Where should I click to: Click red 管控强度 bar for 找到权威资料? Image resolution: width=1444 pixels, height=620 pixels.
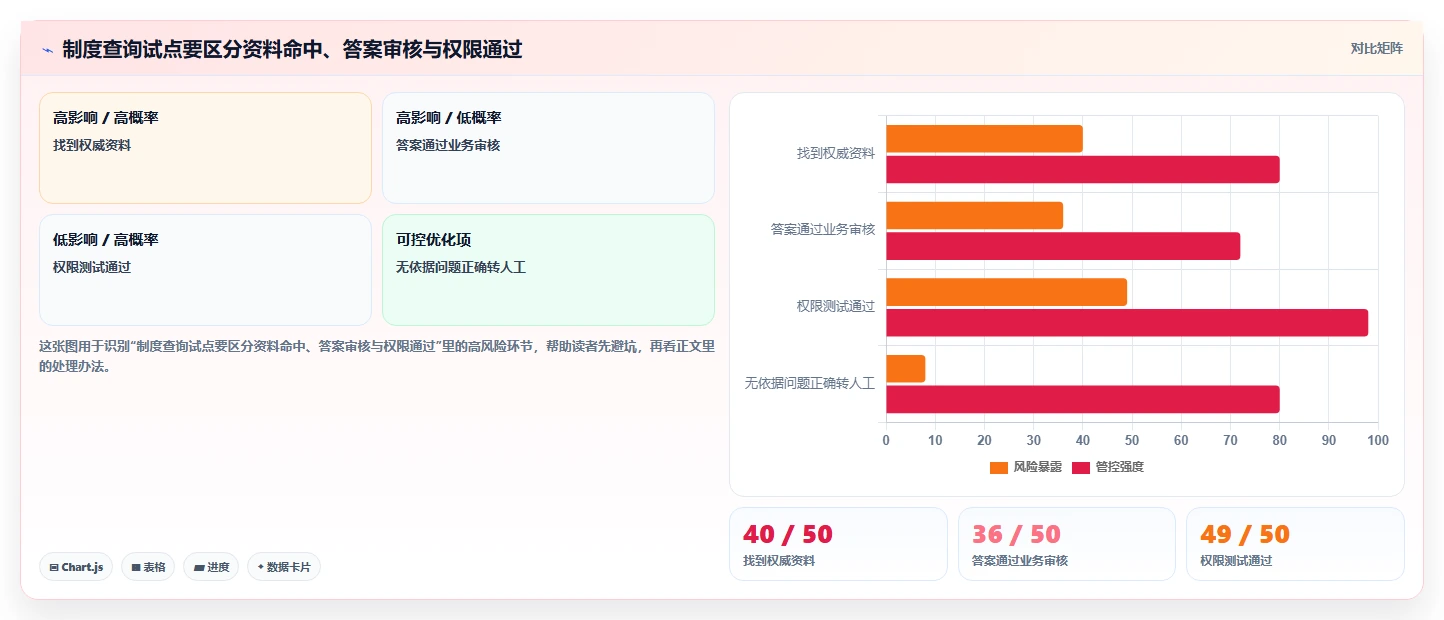1083,170
